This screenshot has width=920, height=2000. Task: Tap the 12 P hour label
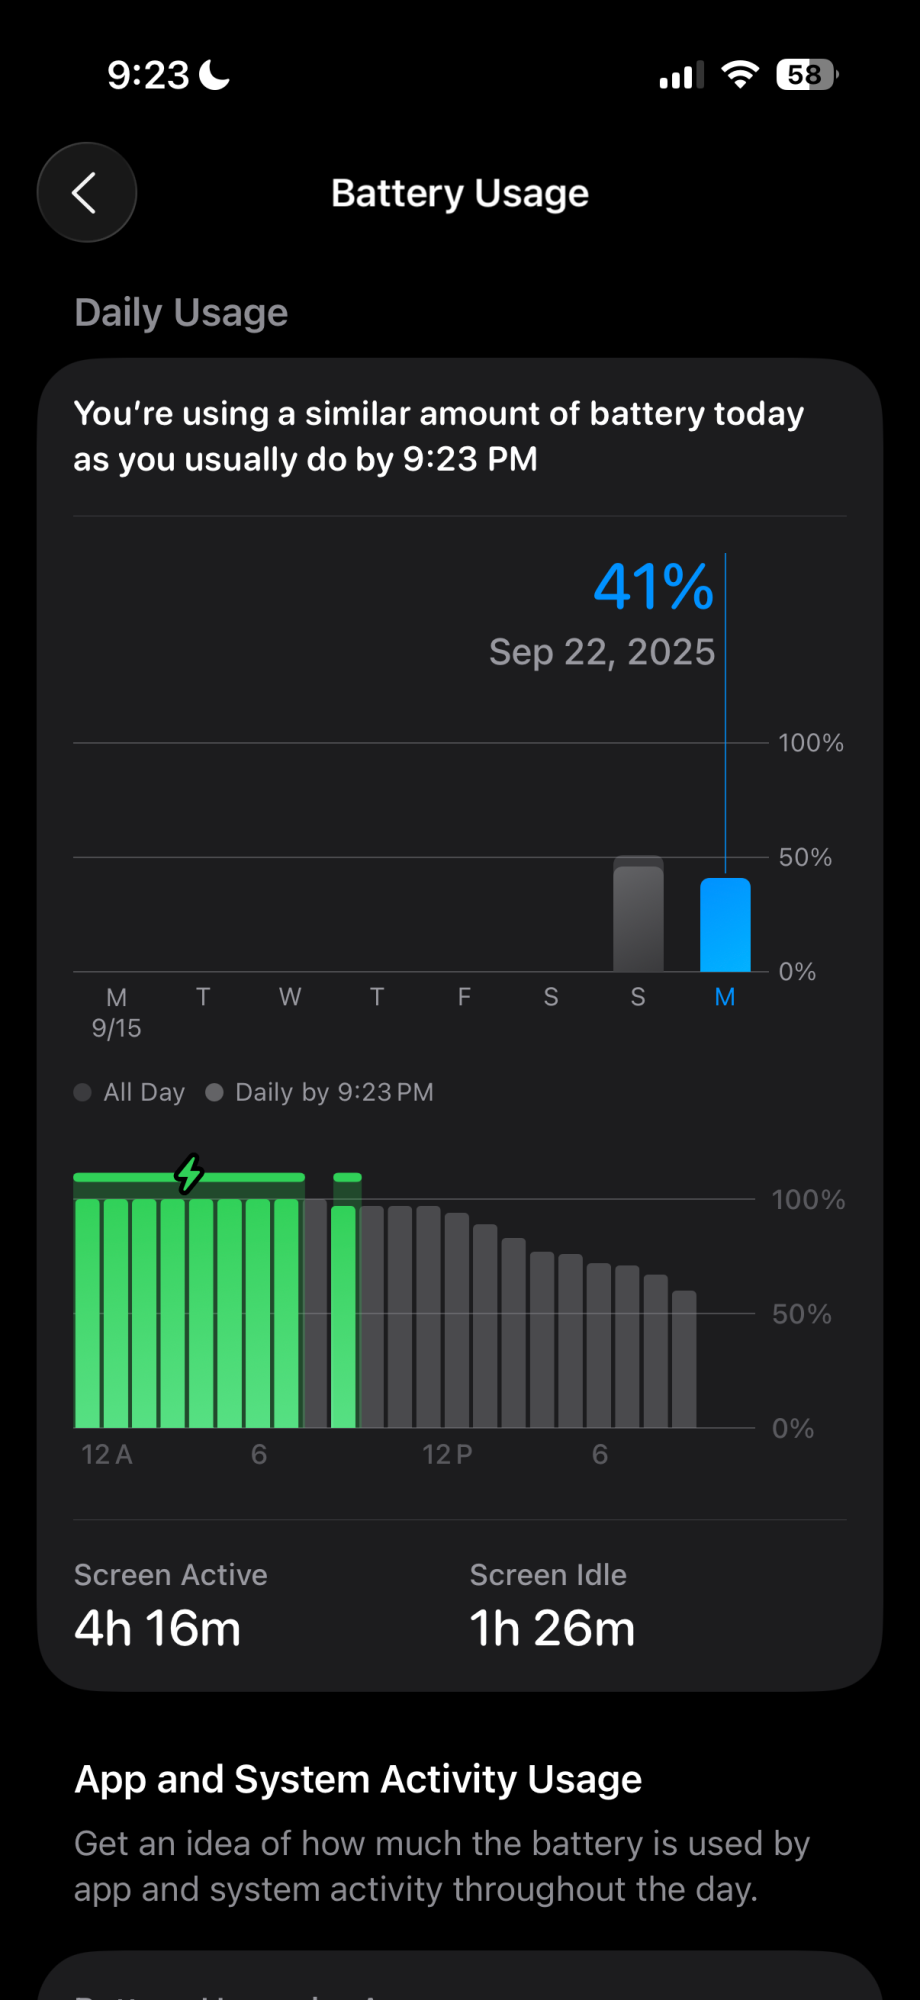tap(446, 1454)
